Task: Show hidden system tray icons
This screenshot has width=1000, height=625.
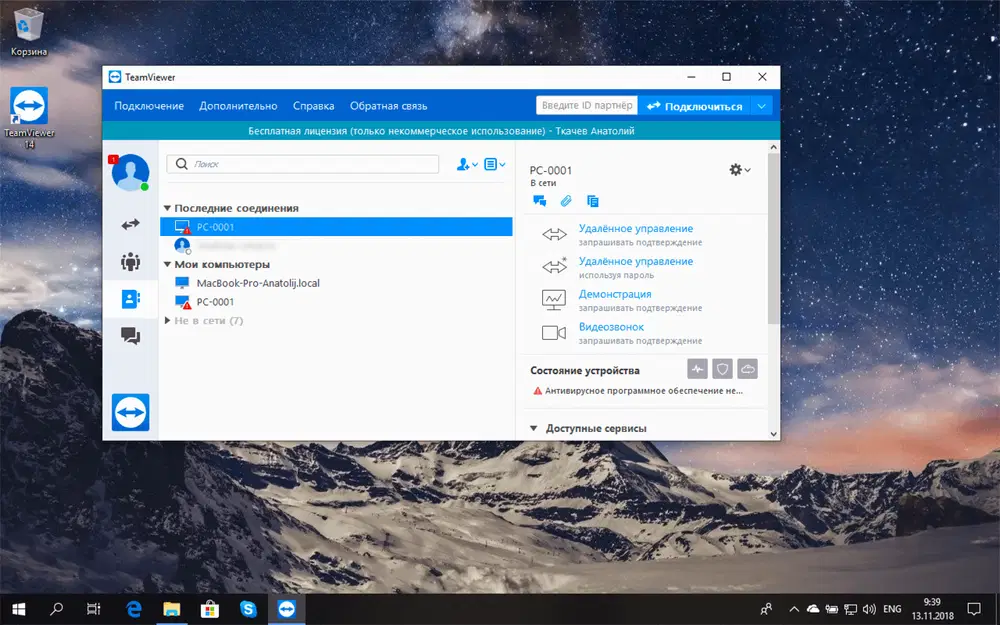Action: pyautogui.click(x=794, y=609)
